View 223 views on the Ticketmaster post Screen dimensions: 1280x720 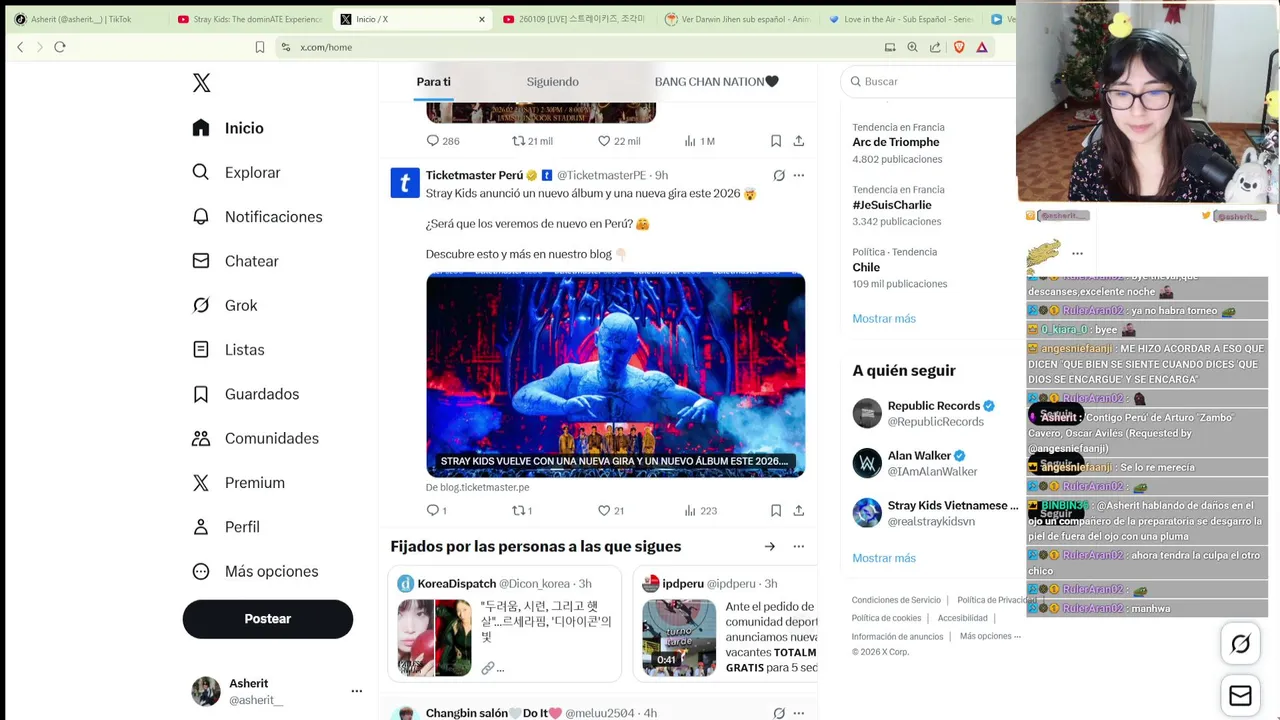700,510
